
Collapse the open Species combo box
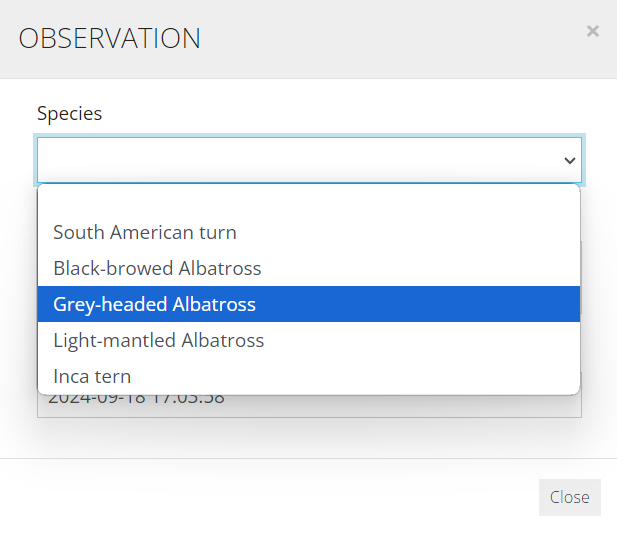tap(309, 160)
